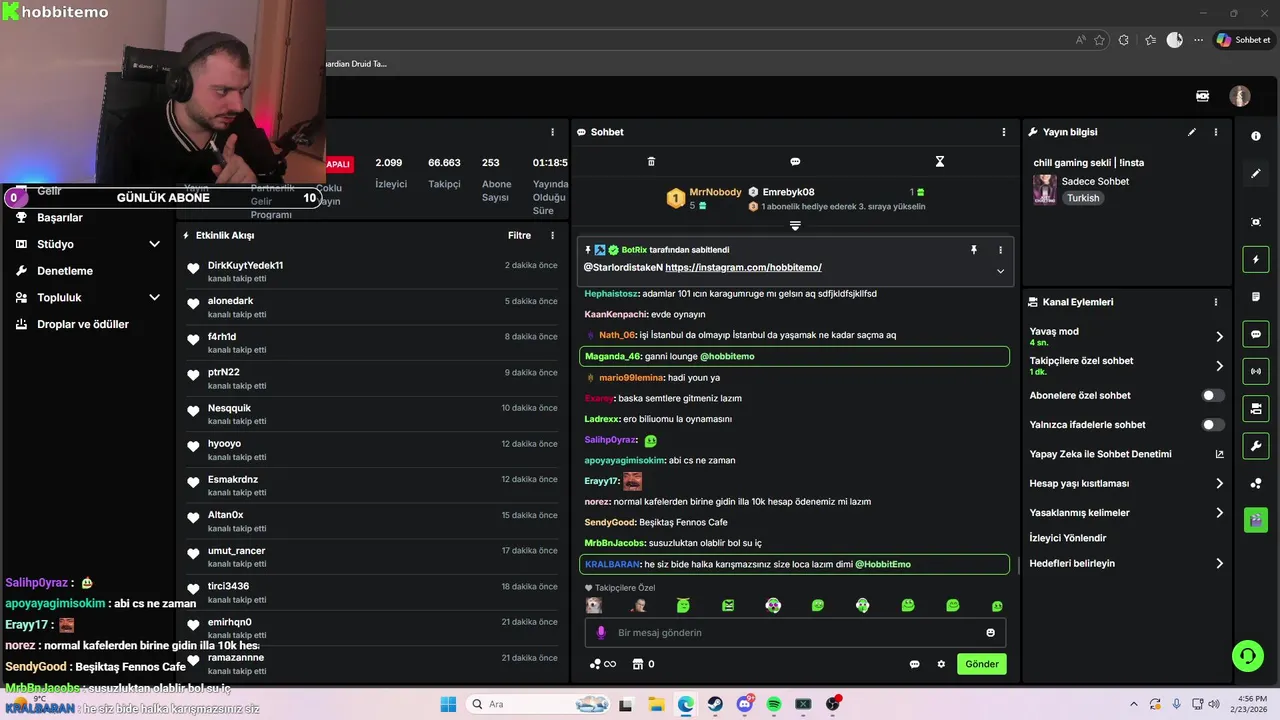
Task: Toggle the lightning bolt sidebar button
Action: [x=1256, y=260]
